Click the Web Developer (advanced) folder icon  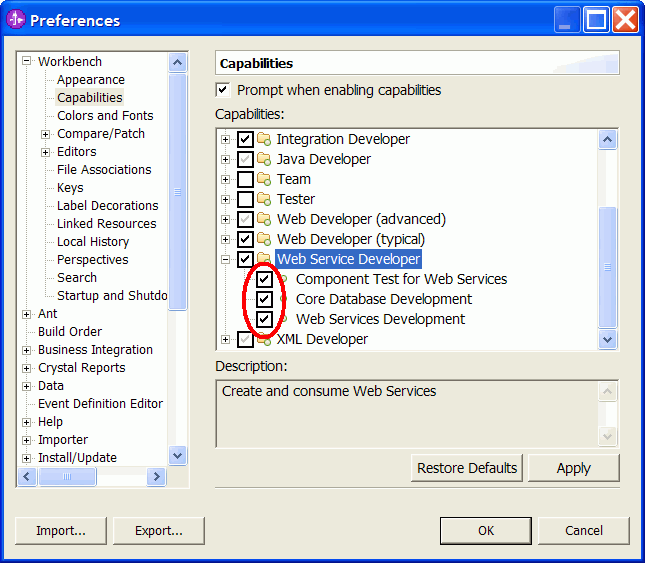[264, 219]
